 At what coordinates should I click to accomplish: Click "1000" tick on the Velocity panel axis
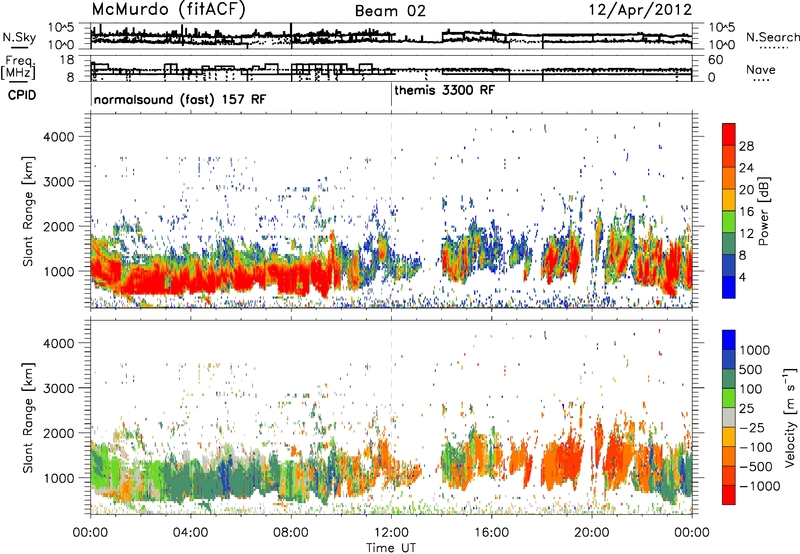59,478
